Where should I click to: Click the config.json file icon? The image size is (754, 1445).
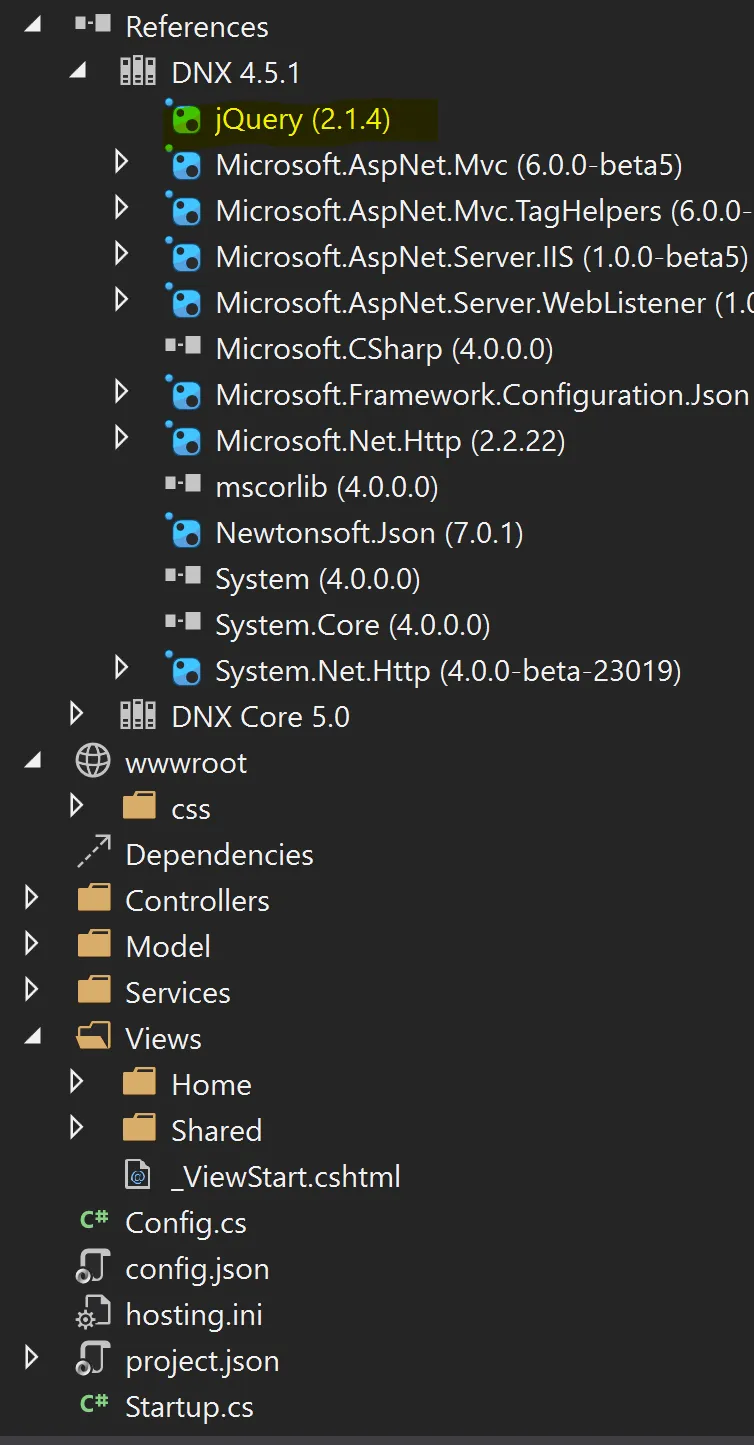click(x=93, y=1268)
